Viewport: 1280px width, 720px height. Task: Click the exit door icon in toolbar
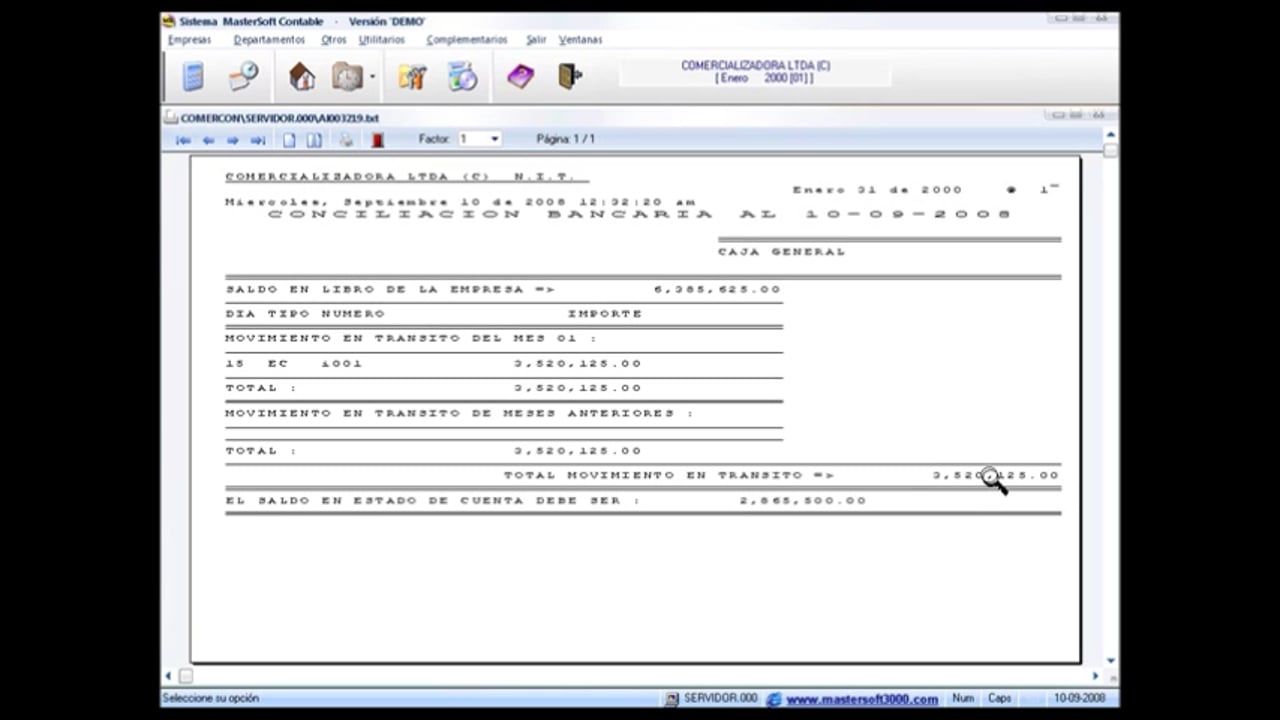[x=569, y=77]
